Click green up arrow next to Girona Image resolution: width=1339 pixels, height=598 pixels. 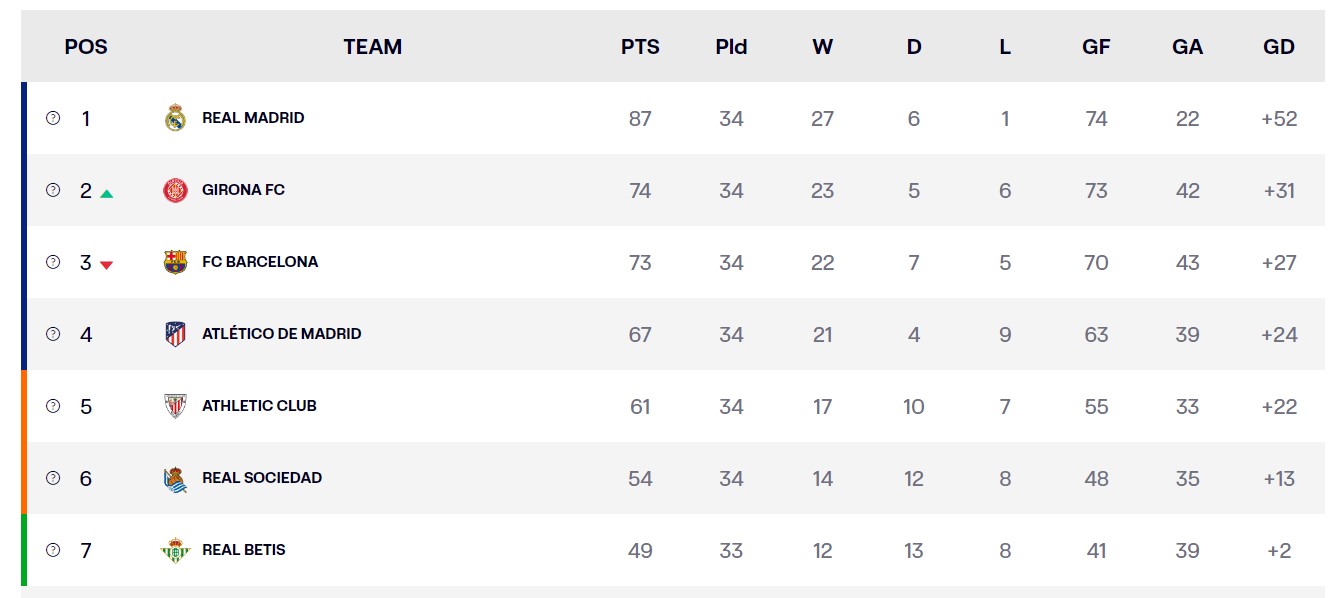[107, 193]
